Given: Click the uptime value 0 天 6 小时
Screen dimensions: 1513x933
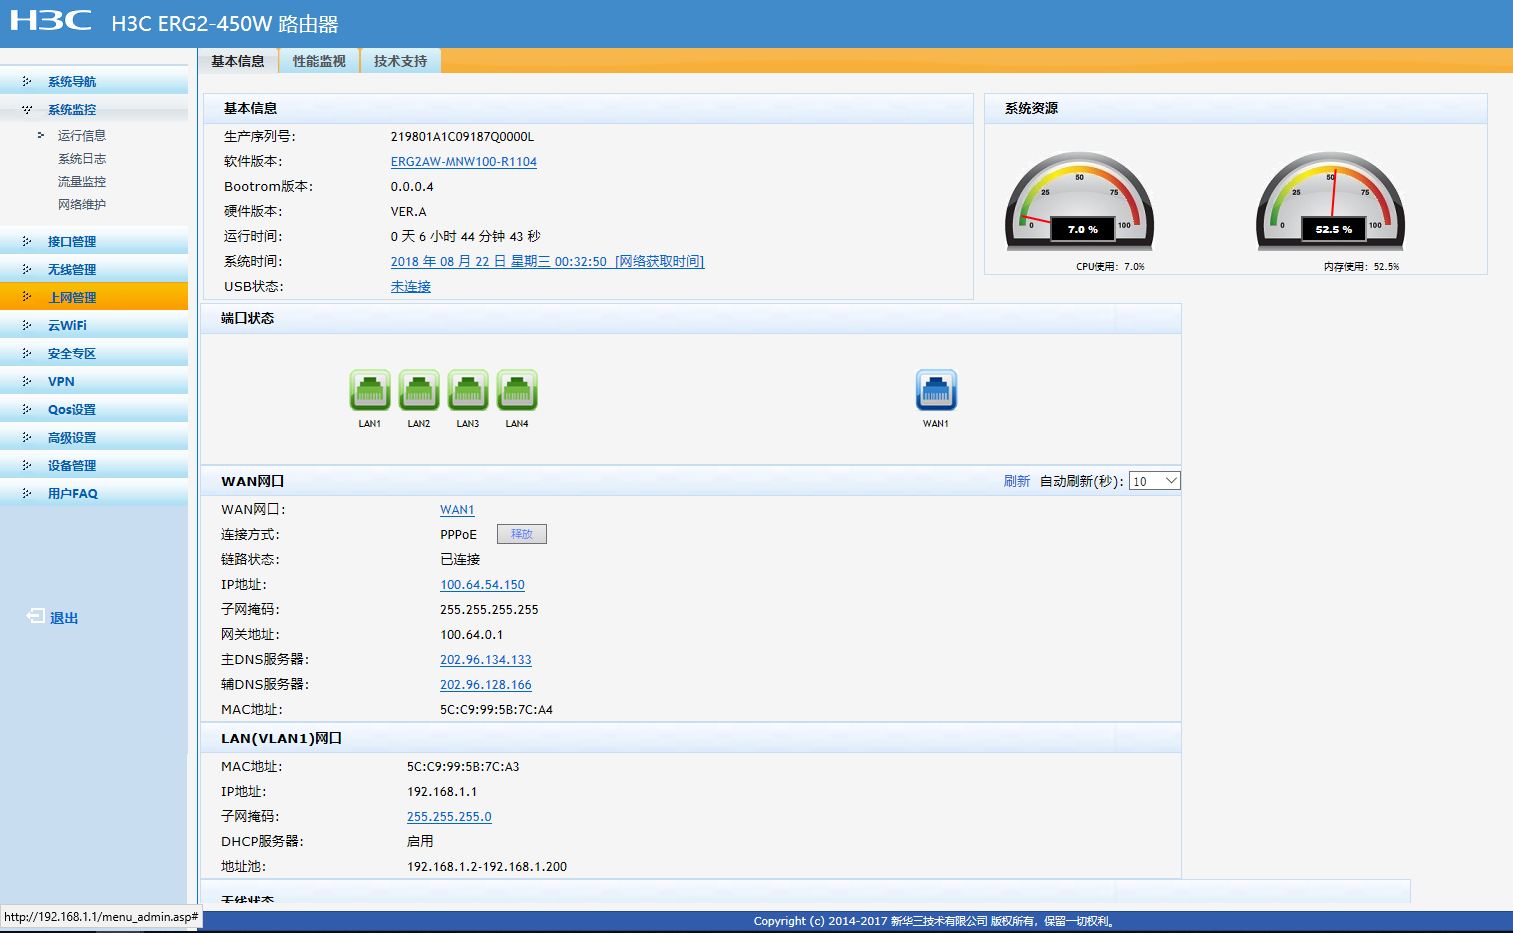Looking at the screenshot, I should [424, 236].
